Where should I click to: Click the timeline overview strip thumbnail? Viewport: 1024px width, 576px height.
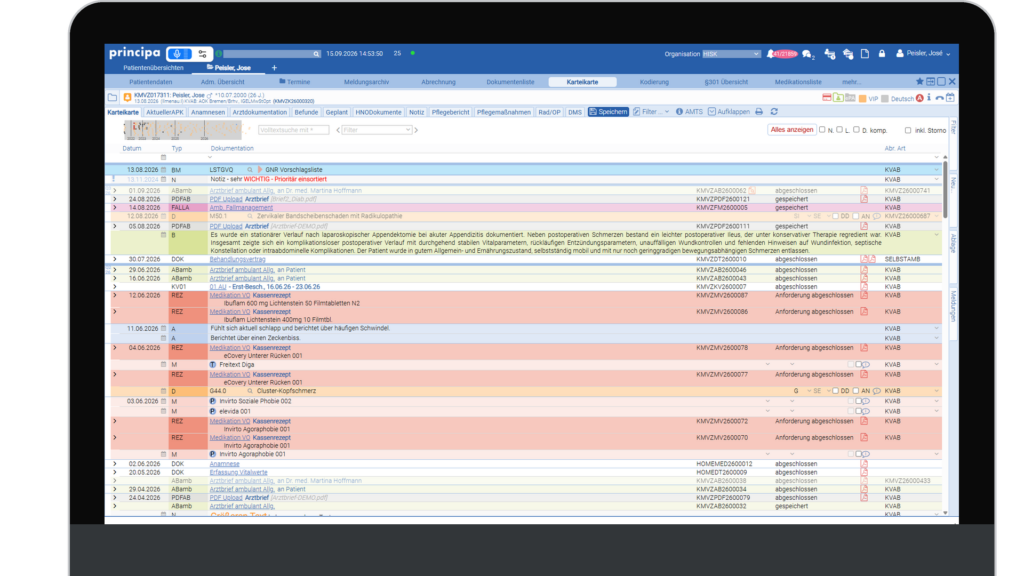tap(183, 130)
